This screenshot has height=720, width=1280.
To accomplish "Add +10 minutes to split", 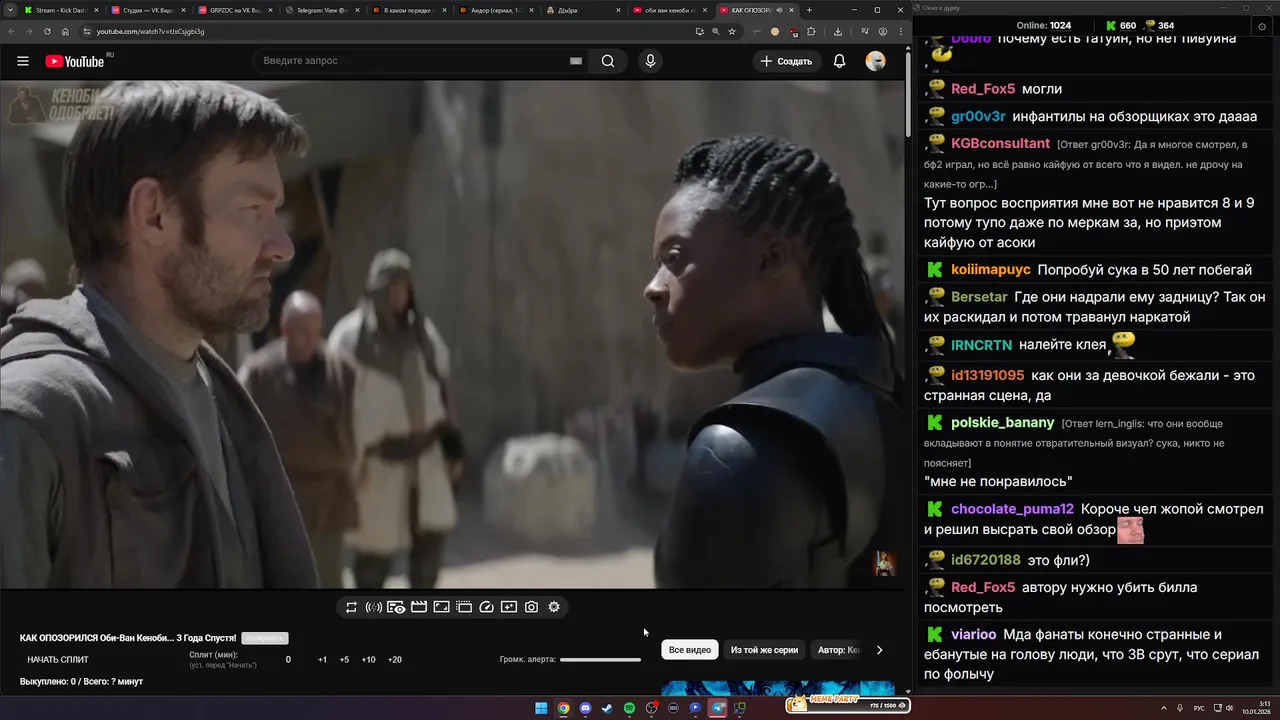I will tap(368, 660).
